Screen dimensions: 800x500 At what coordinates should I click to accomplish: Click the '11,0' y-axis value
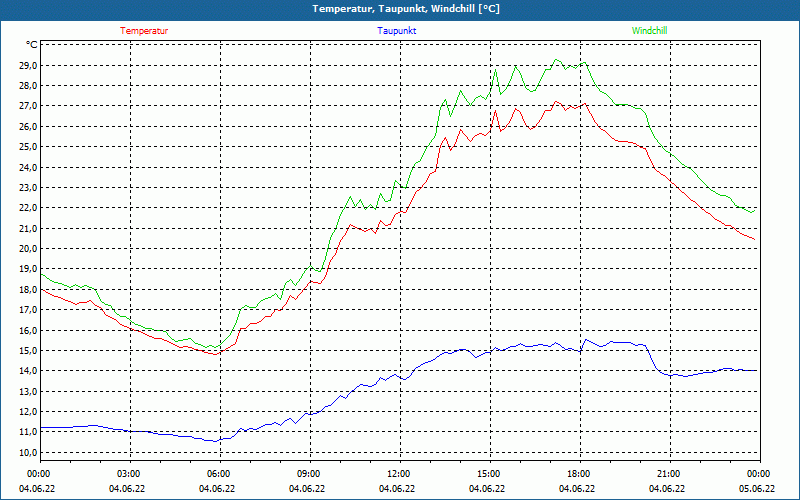point(28,432)
